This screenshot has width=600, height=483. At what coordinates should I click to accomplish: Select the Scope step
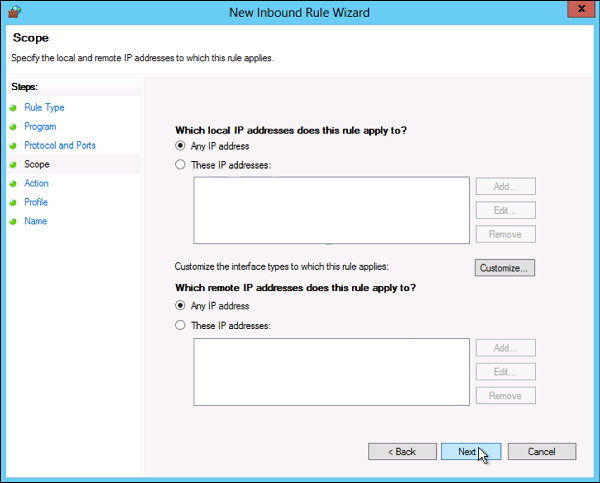[x=37, y=164]
